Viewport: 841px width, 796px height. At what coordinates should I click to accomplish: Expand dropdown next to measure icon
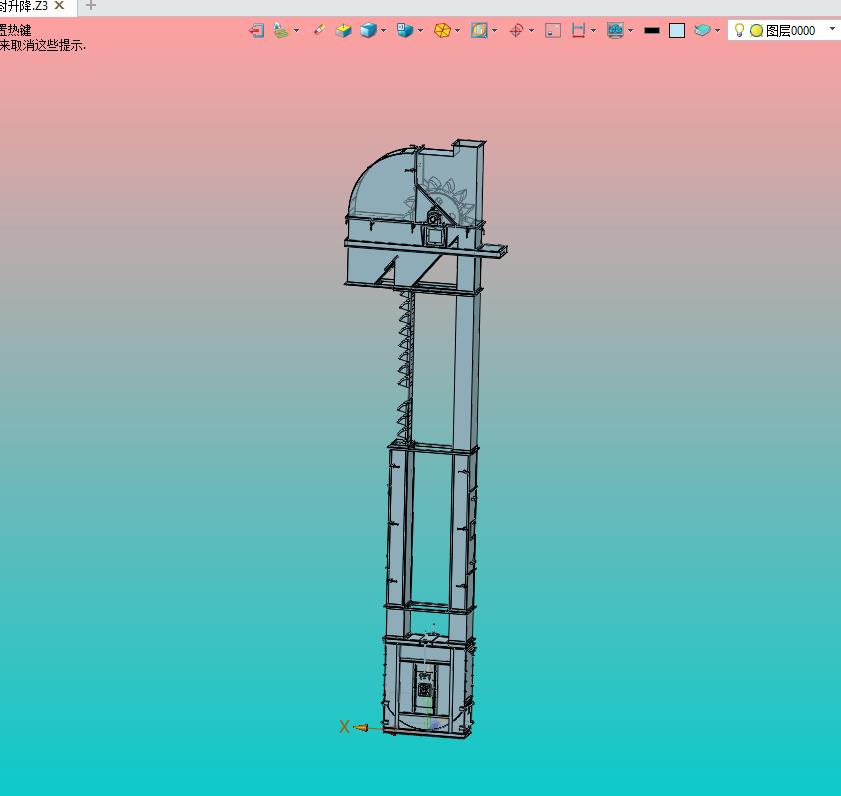point(593,31)
